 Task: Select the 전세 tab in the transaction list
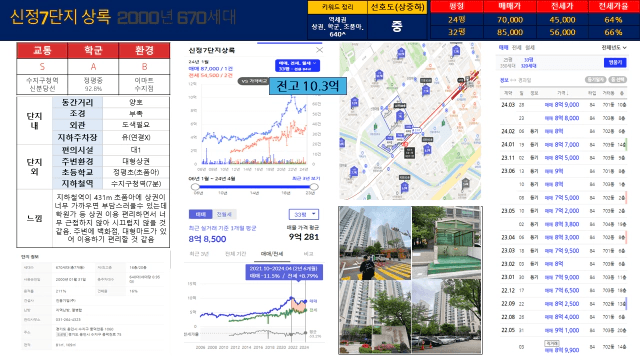(x=517, y=48)
